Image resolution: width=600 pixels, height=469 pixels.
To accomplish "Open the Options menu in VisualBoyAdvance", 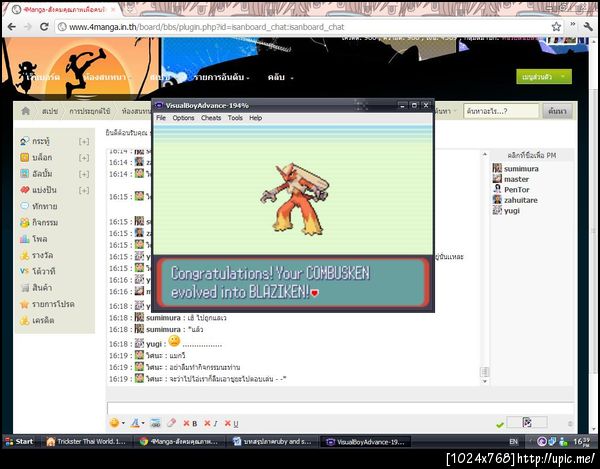I will click(x=183, y=118).
